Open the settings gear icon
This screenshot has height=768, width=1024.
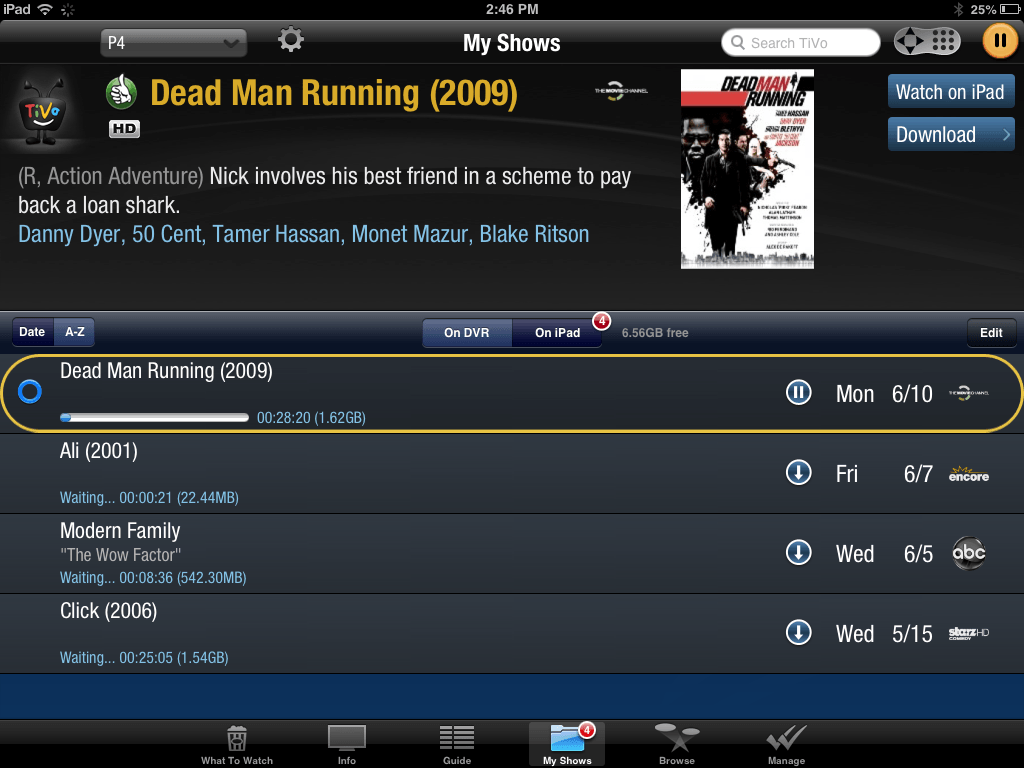click(291, 41)
